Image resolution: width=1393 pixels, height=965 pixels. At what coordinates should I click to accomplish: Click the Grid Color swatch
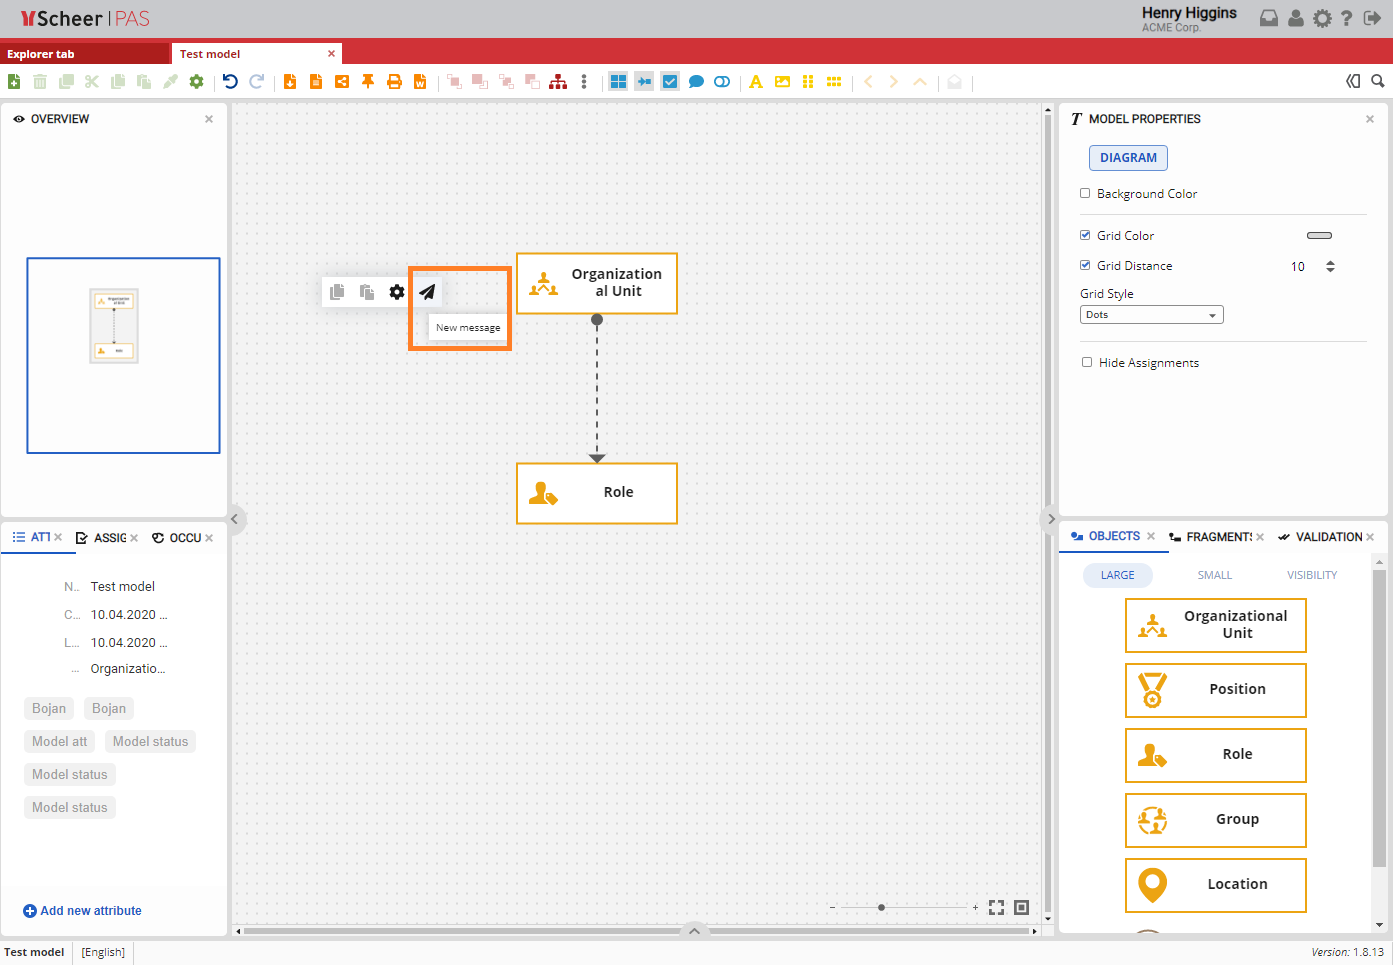pyautogui.click(x=1319, y=236)
